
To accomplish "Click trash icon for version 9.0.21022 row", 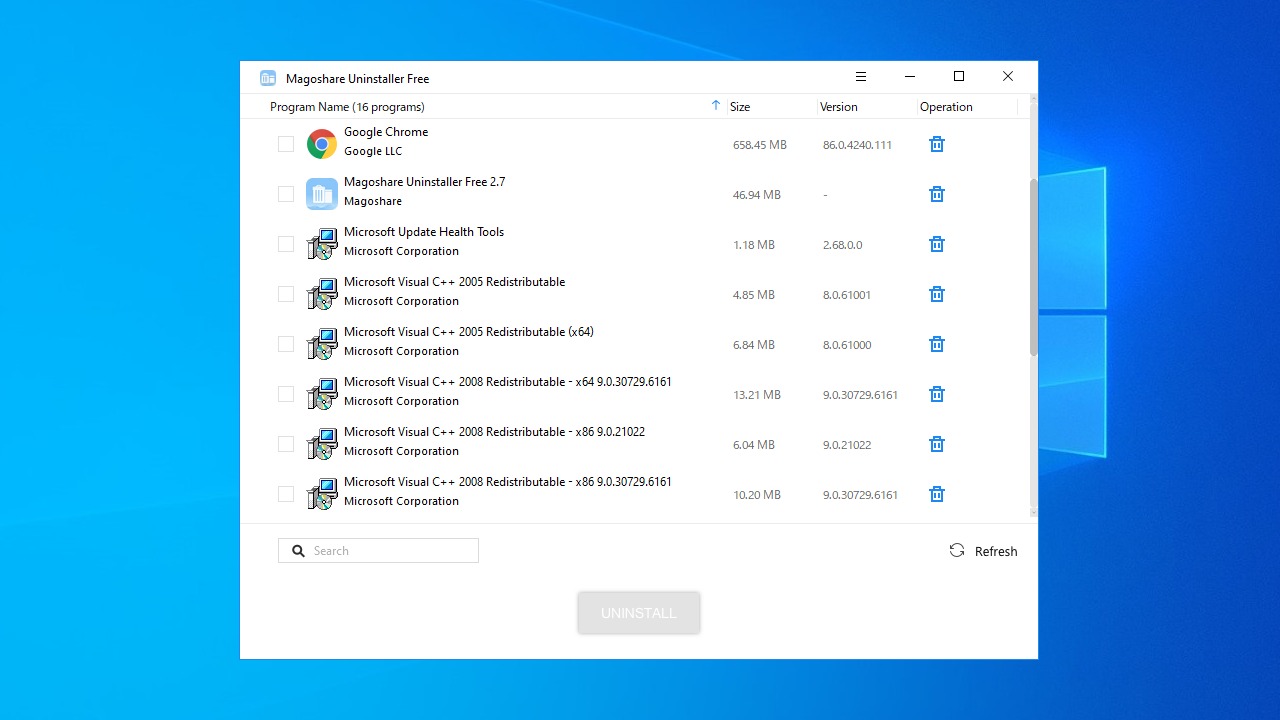I will click(937, 445).
